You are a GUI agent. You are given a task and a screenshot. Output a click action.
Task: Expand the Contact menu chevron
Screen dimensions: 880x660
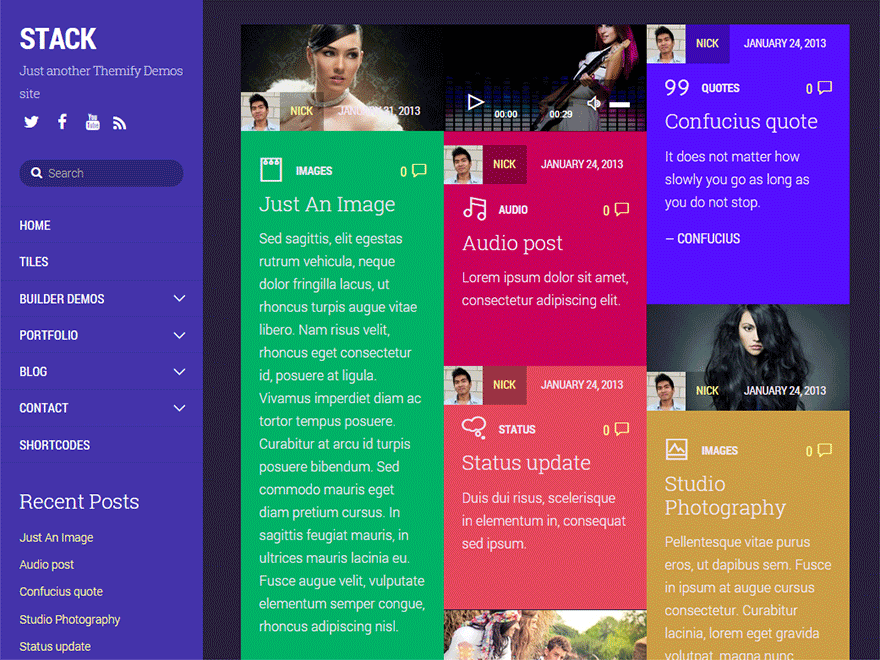(180, 408)
